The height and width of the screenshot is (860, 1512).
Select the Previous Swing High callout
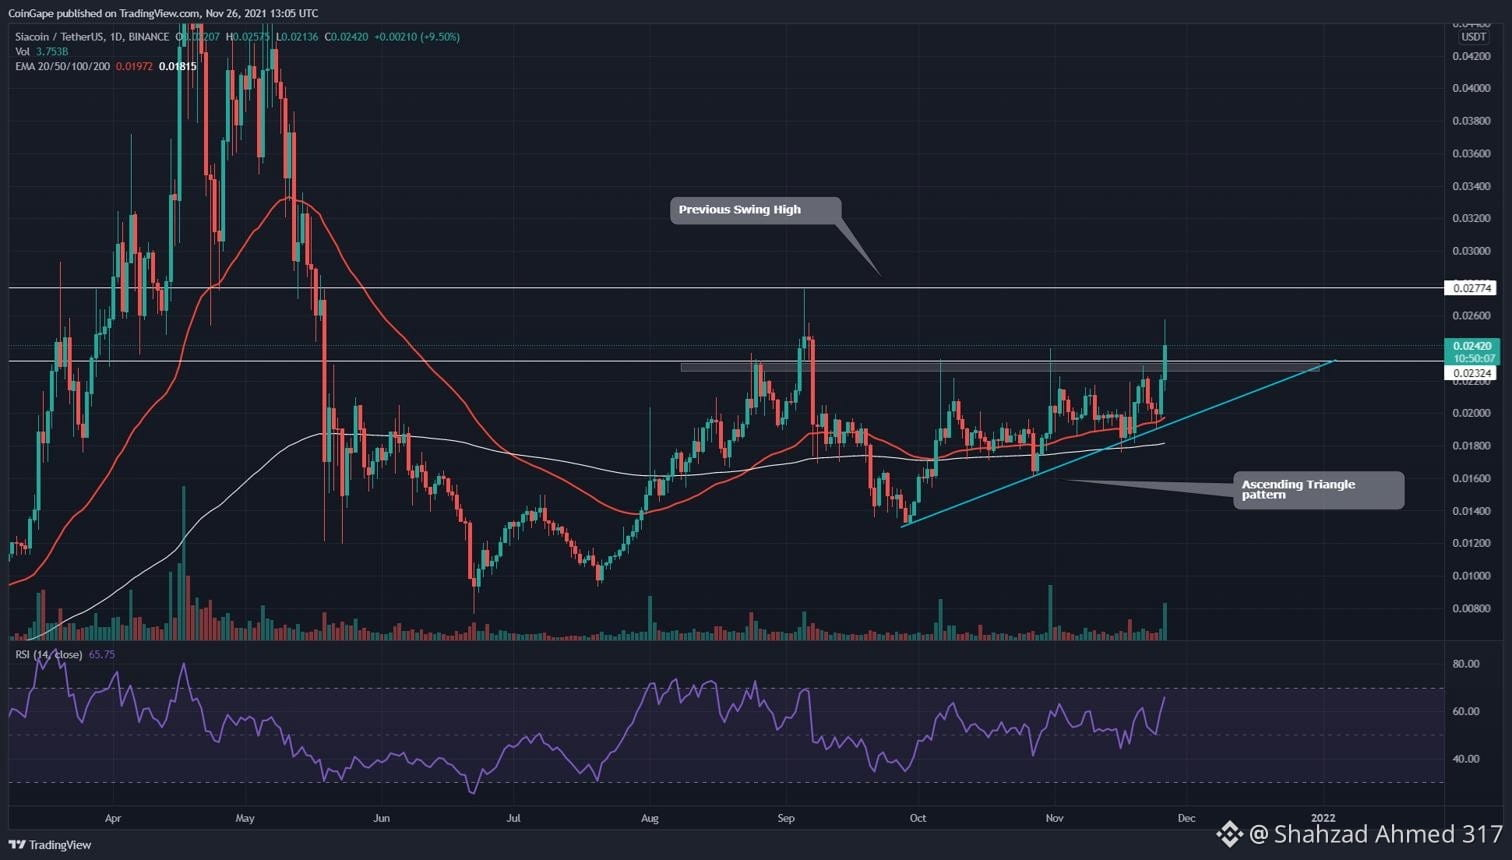coord(755,210)
